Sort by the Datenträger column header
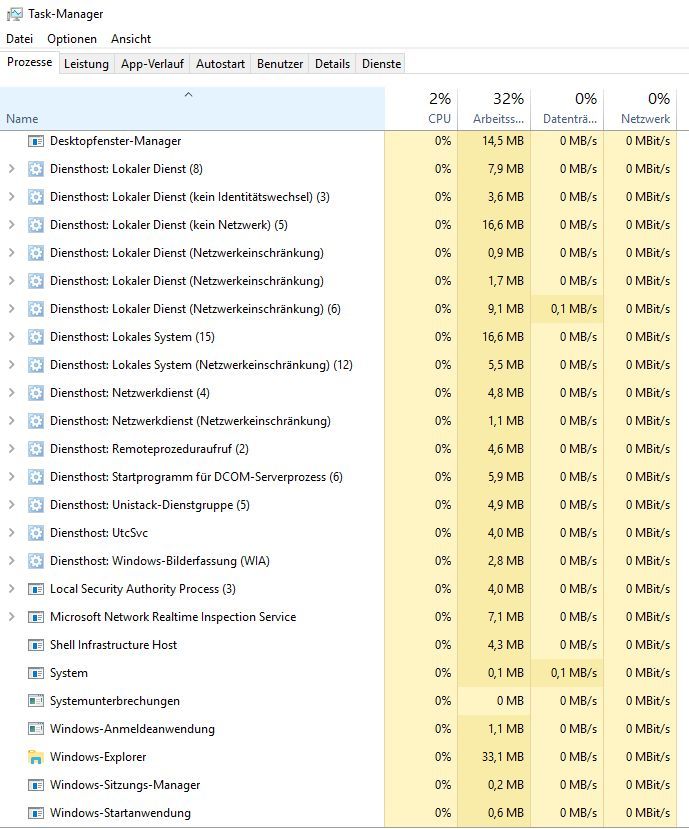The width and height of the screenshot is (689, 829). click(567, 108)
